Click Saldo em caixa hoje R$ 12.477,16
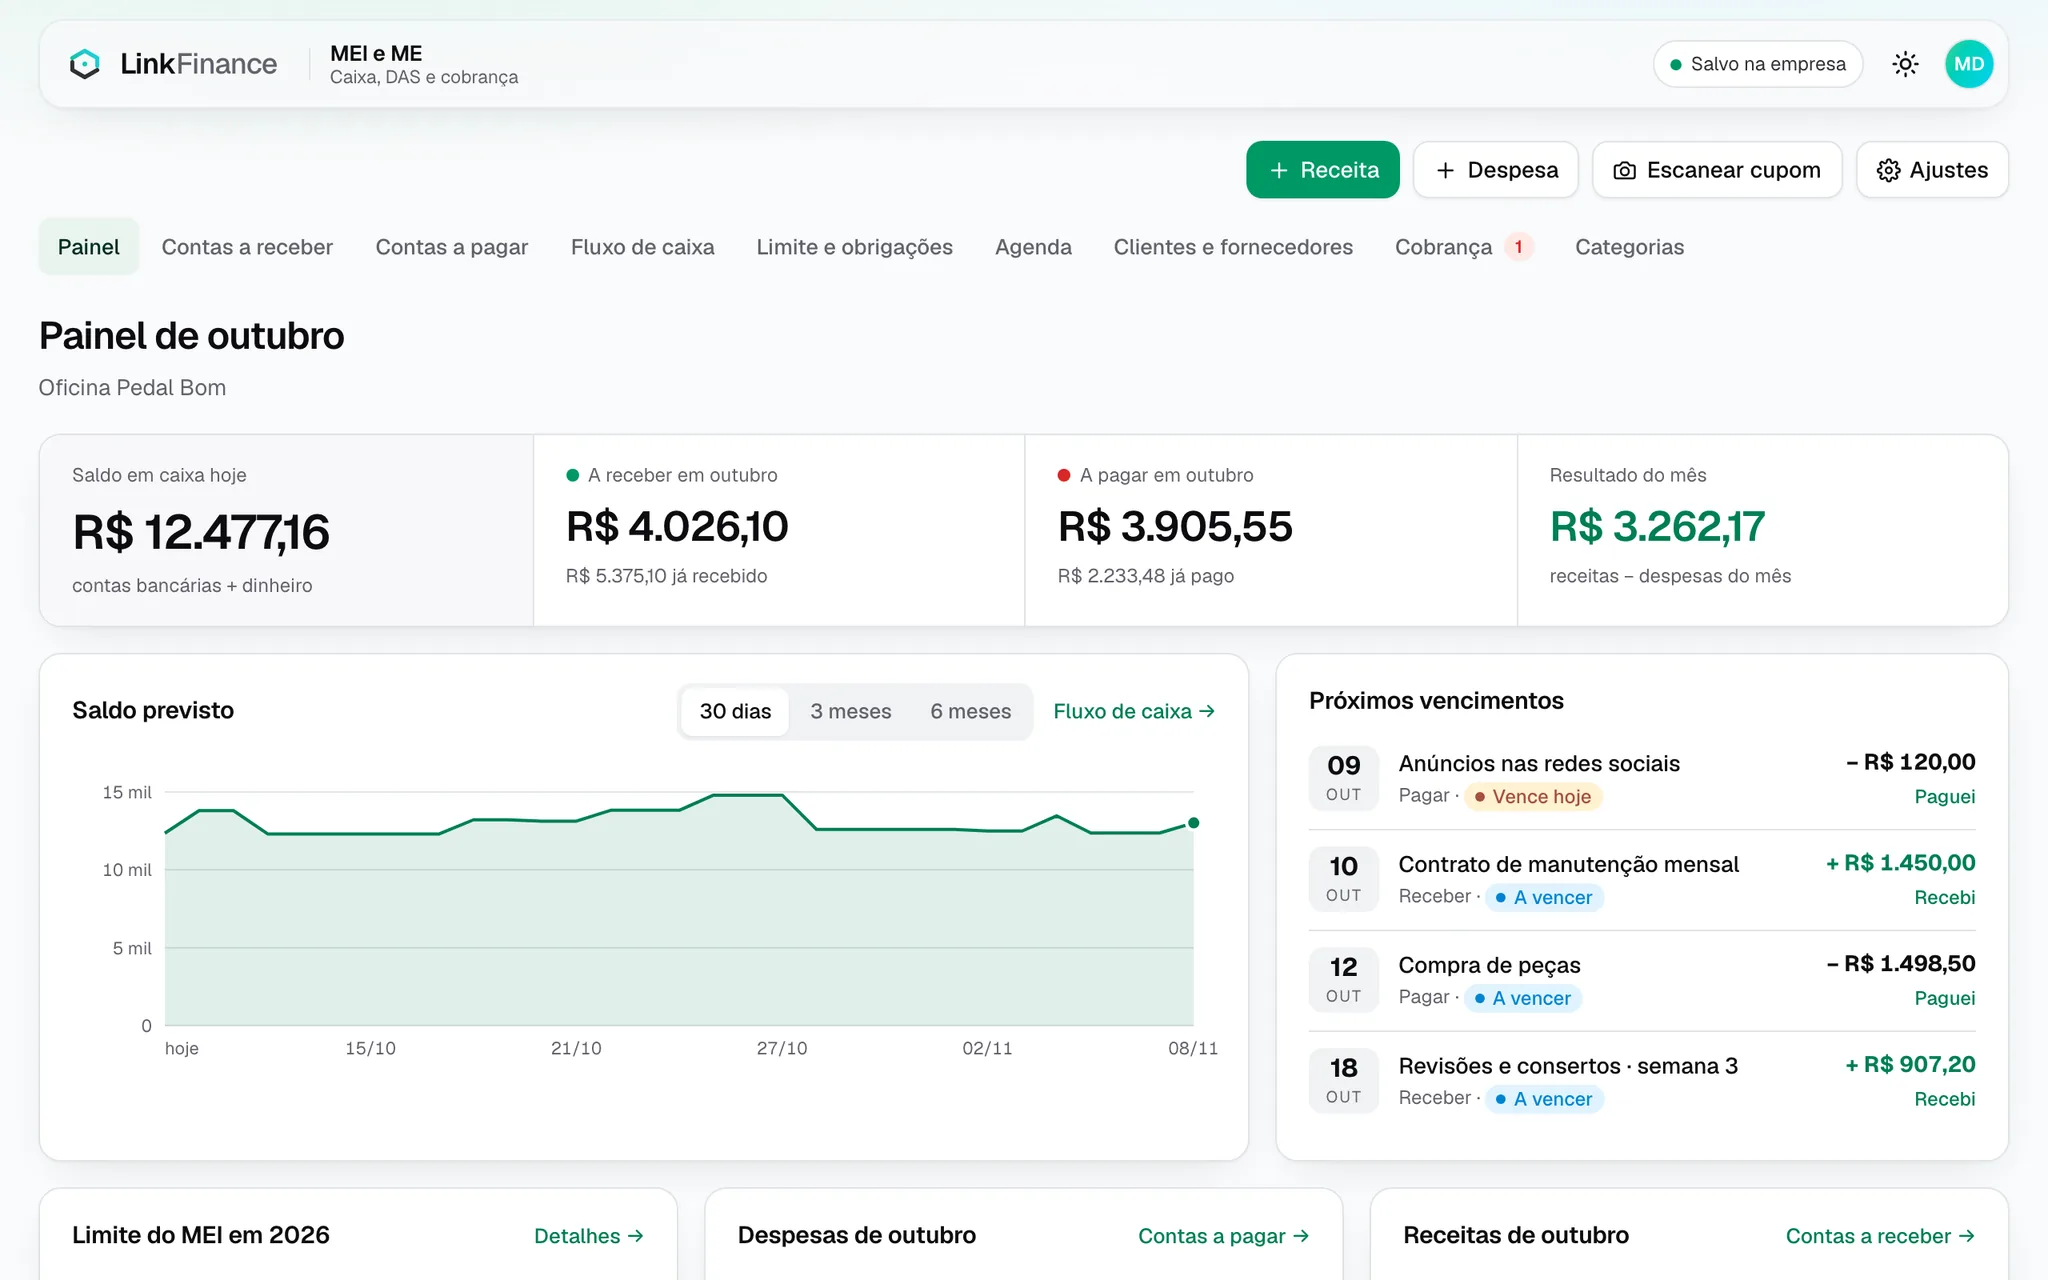Image resolution: width=2048 pixels, height=1280 pixels. 201,532
